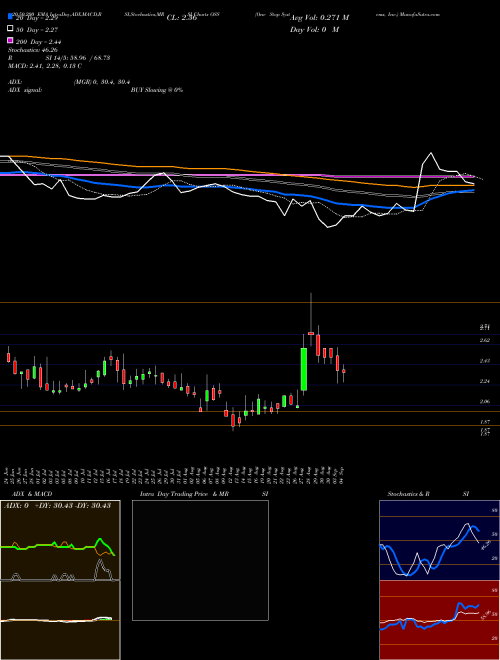Click the empty Intra Day trading chart panel
This screenshot has height=660, width=500.
click(x=200, y=560)
